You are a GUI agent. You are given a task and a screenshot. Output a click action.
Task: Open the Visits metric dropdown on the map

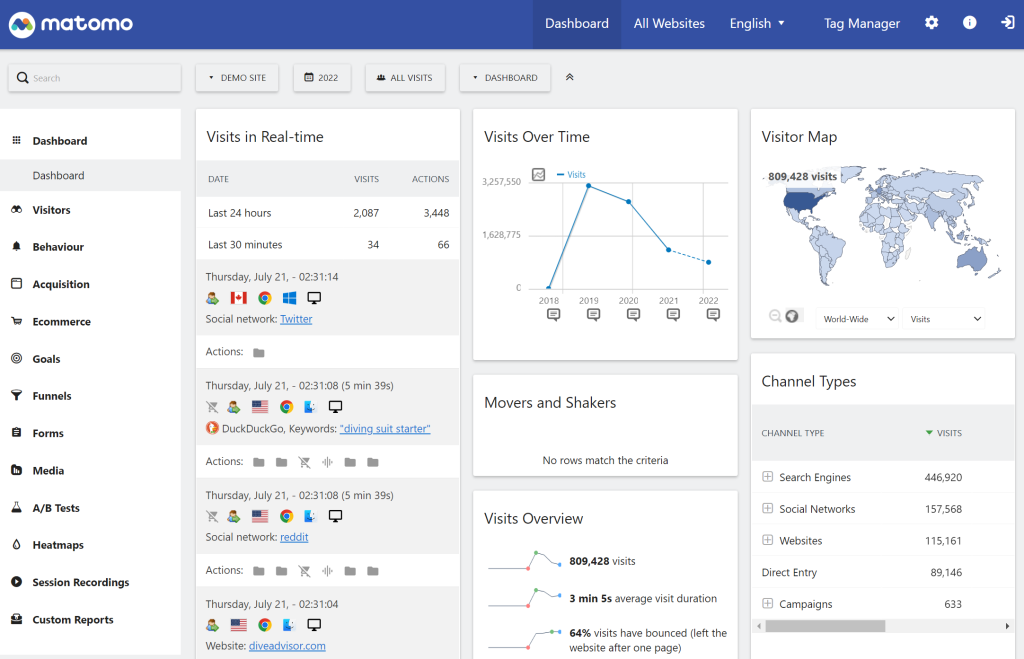(x=944, y=318)
